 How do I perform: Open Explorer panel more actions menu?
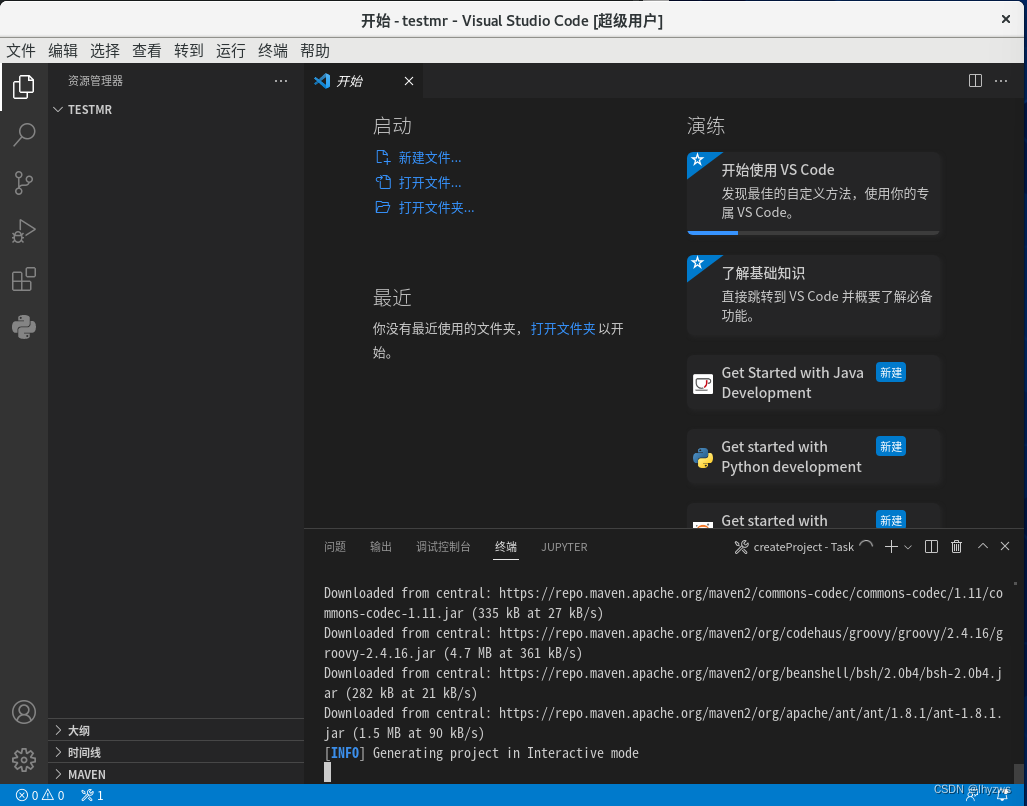tap(281, 81)
